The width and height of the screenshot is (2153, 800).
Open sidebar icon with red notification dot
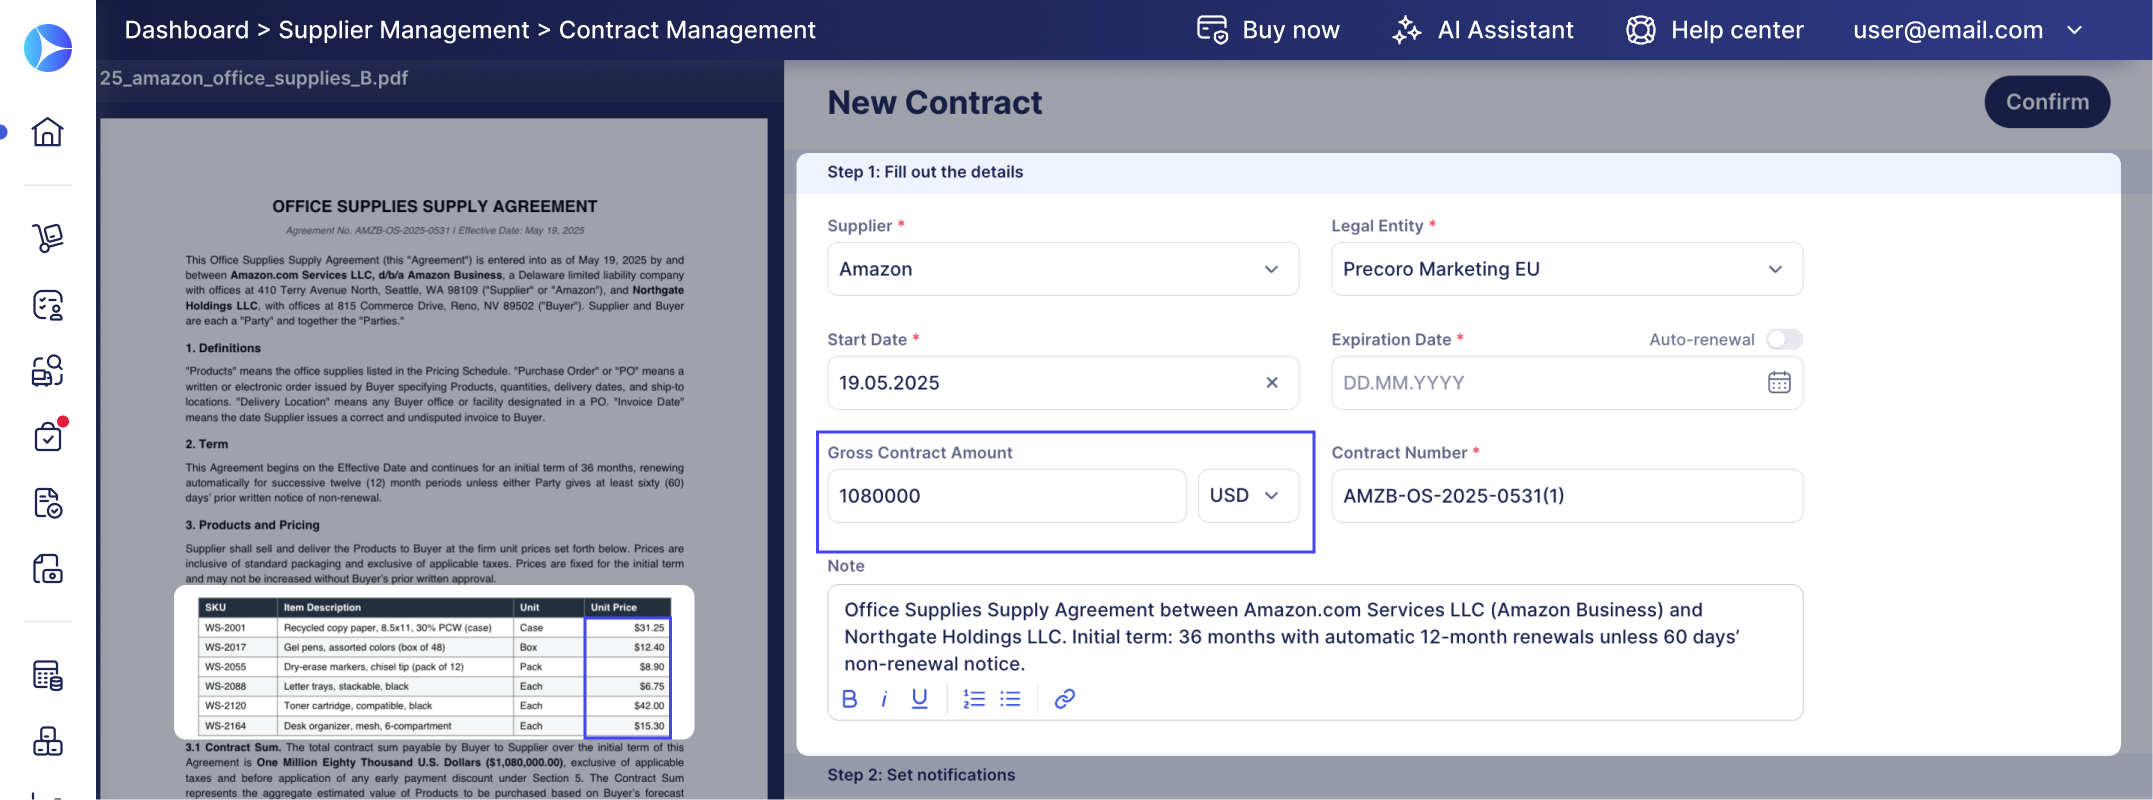48,436
